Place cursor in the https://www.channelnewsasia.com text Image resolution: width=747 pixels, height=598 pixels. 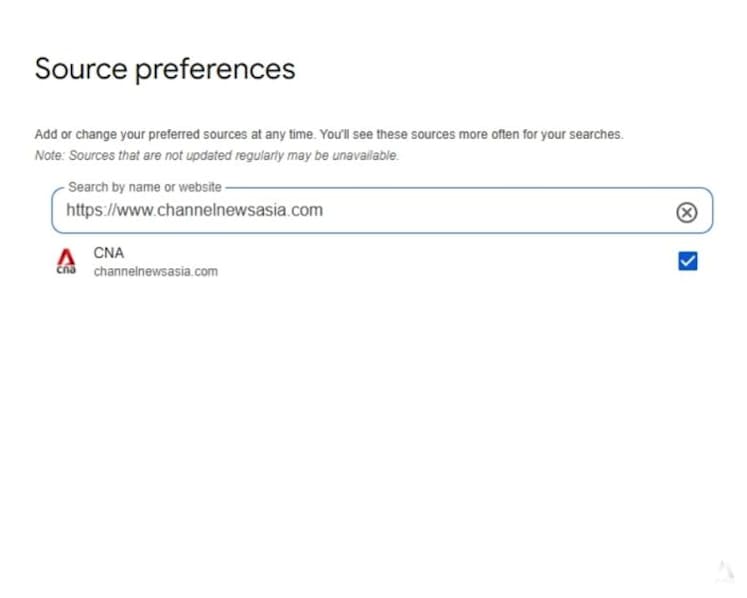tap(194, 210)
